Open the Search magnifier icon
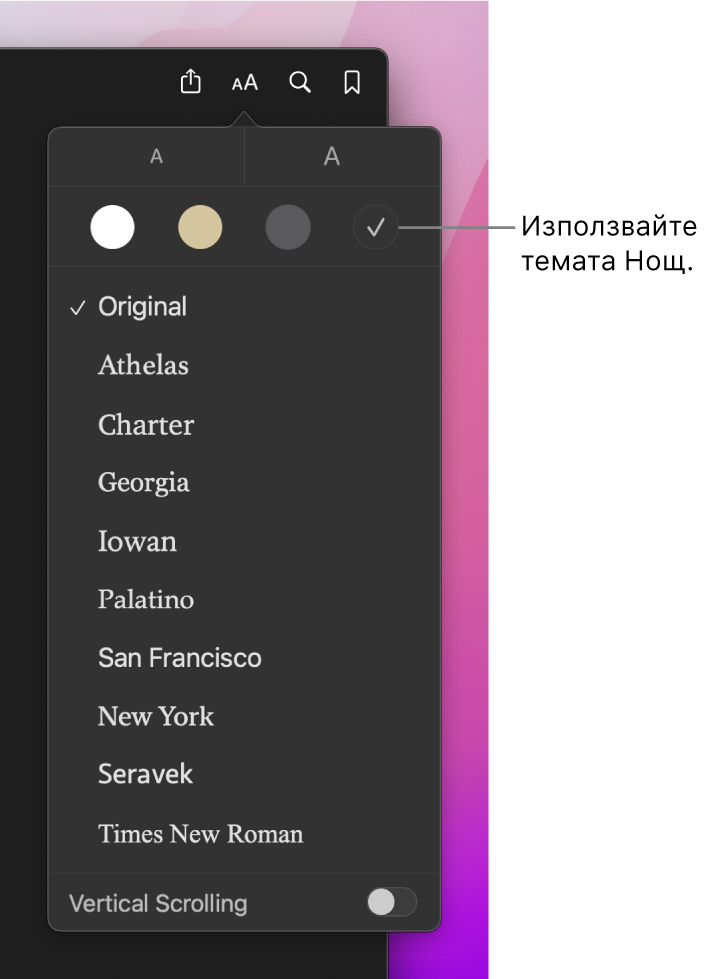This screenshot has width=708, height=979. pos(300,82)
